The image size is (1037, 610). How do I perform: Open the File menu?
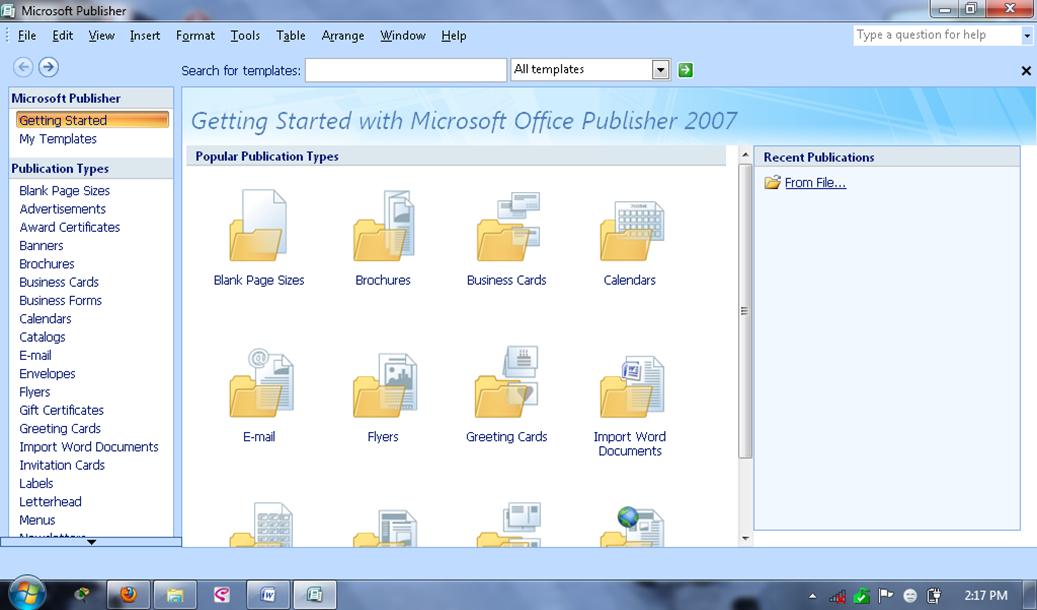point(26,36)
